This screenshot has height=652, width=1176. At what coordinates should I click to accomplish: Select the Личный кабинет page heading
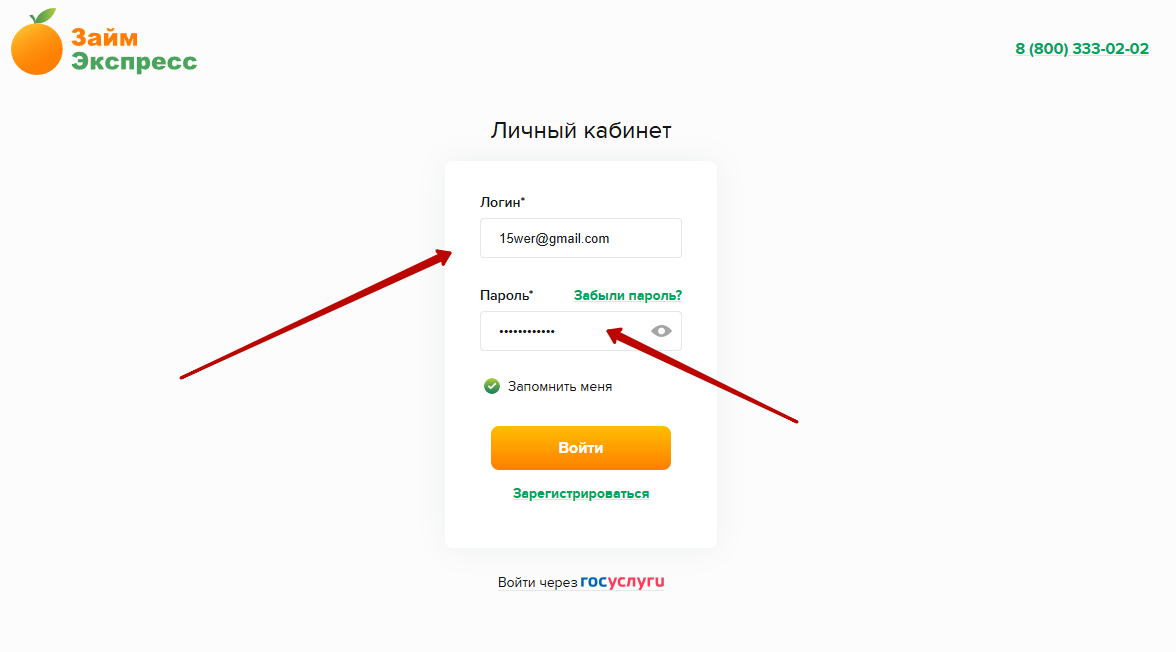[x=580, y=131]
